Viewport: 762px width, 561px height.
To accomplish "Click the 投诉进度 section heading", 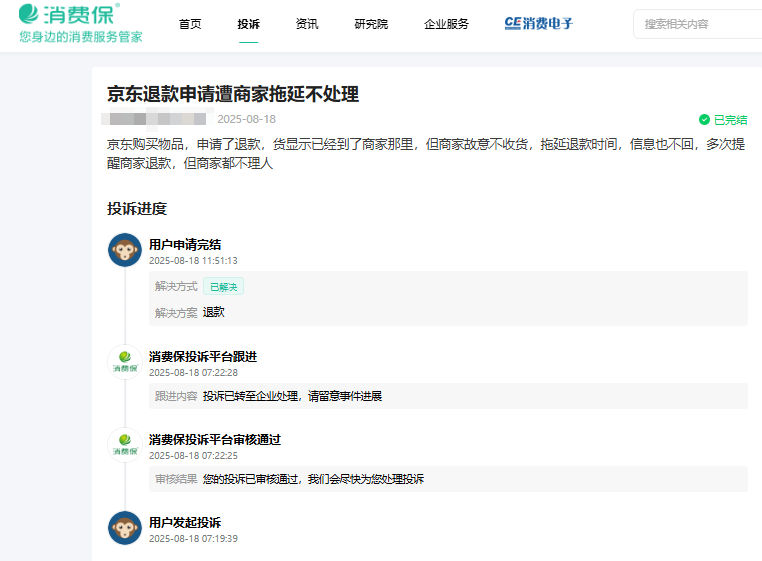I will coord(137,209).
